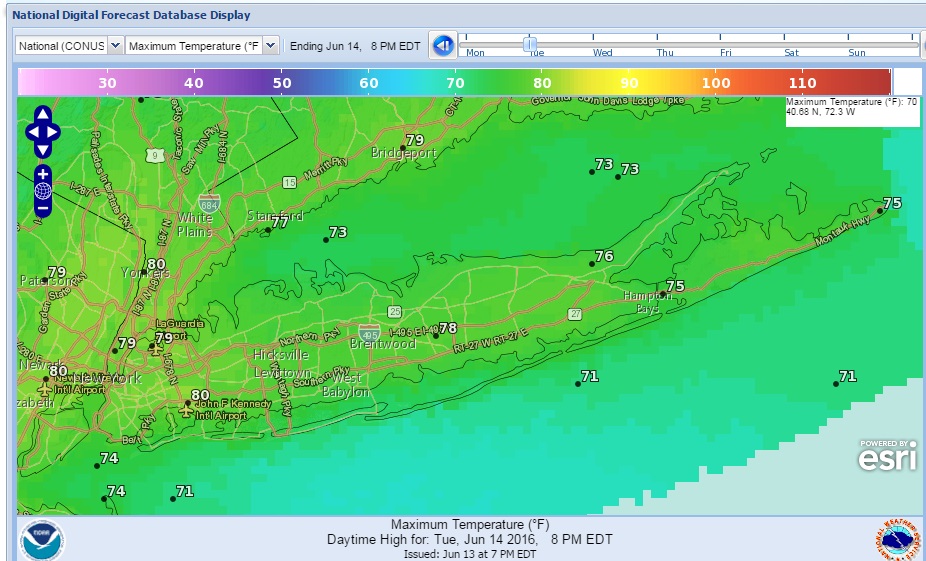Pan the map west with left arrow
The image size is (926, 561).
(x=31, y=132)
